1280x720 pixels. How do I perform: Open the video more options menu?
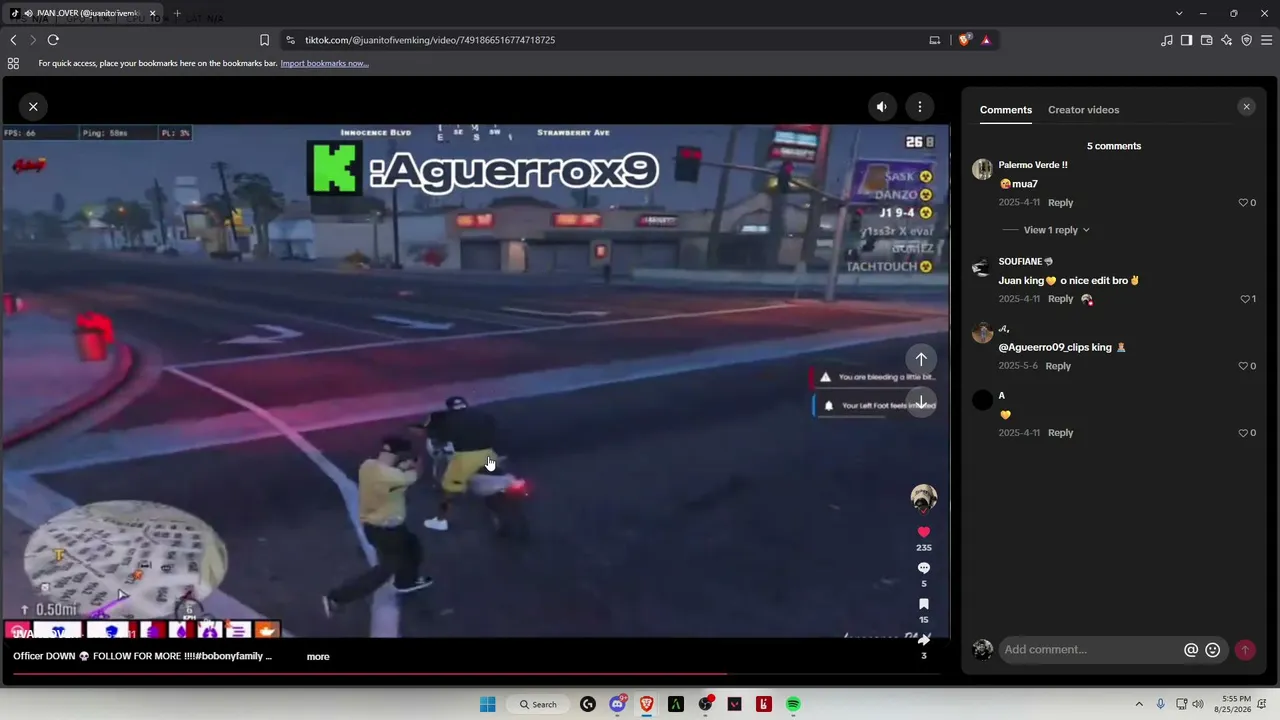[920, 107]
